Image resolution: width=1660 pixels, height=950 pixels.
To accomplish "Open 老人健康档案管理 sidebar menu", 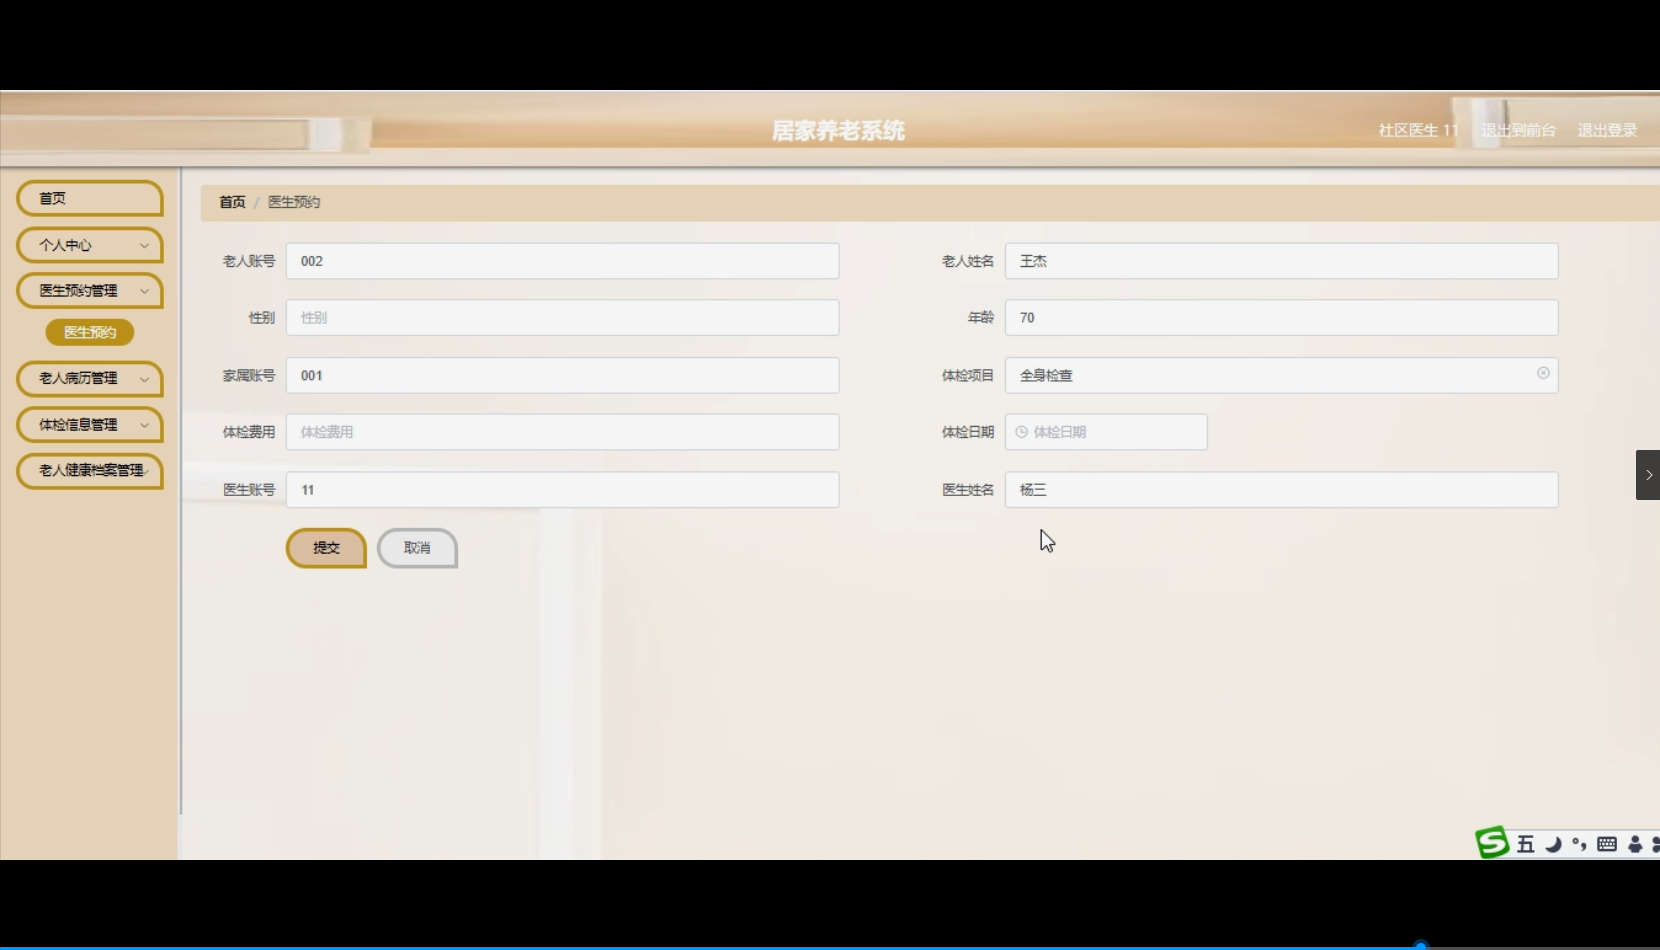I will click(90, 471).
